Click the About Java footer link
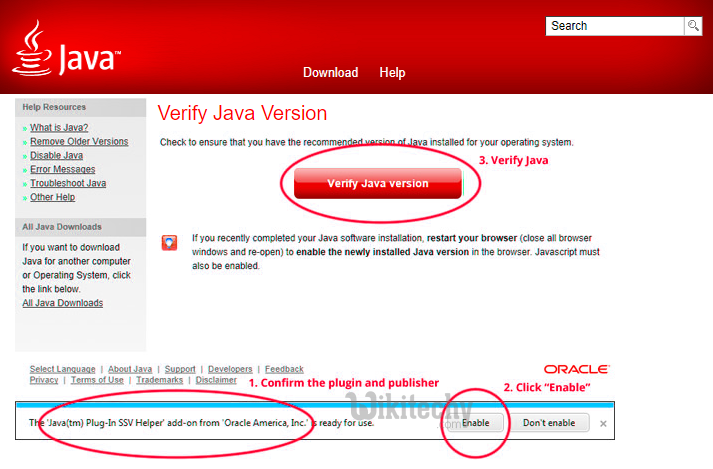The height and width of the screenshot is (469, 713). point(130,369)
